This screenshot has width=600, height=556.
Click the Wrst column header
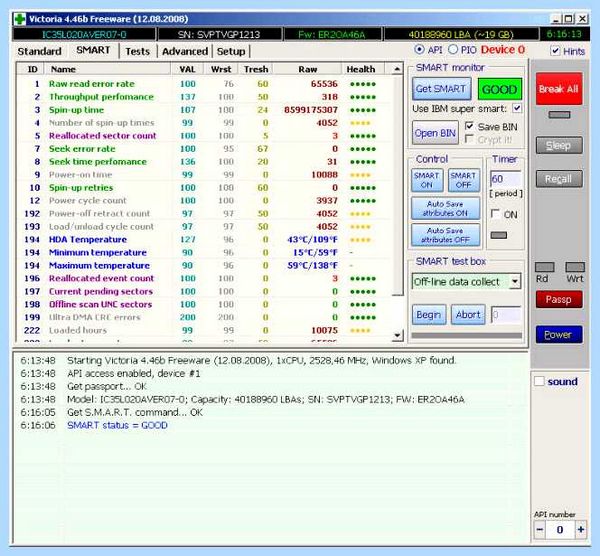221,69
